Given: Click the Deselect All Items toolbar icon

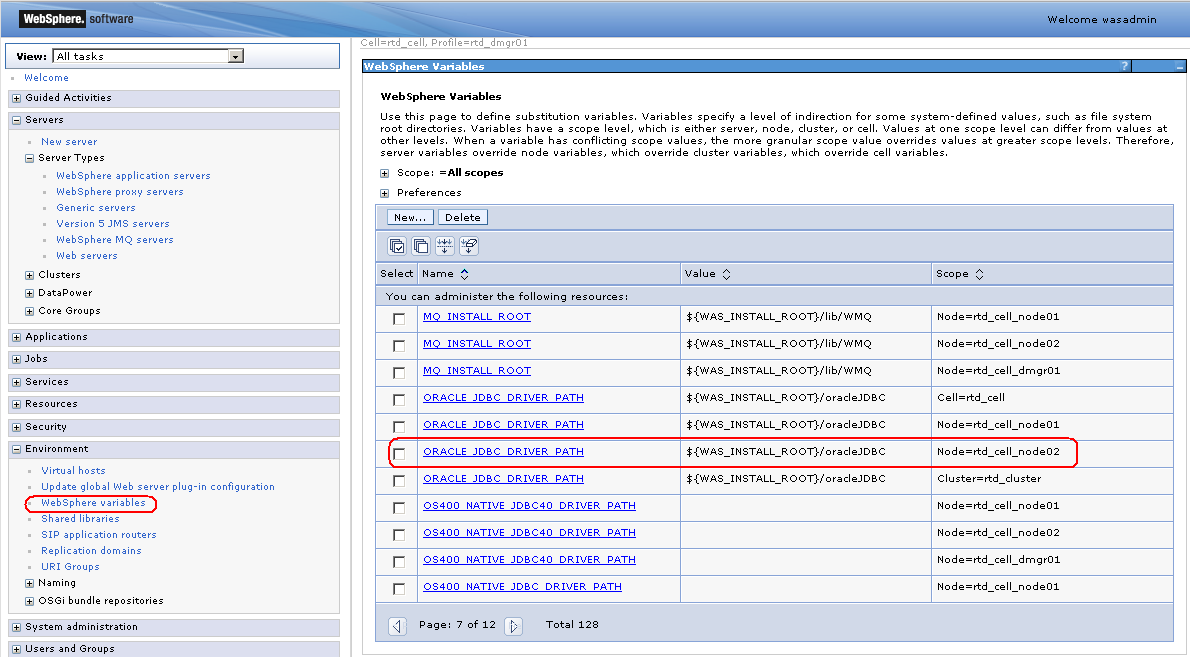Looking at the screenshot, I should click(421, 246).
